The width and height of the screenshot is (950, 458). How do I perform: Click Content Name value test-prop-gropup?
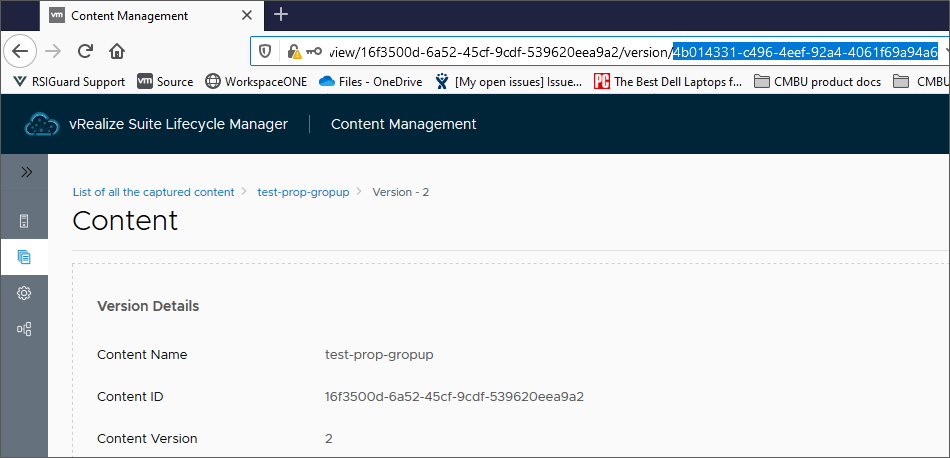379,355
